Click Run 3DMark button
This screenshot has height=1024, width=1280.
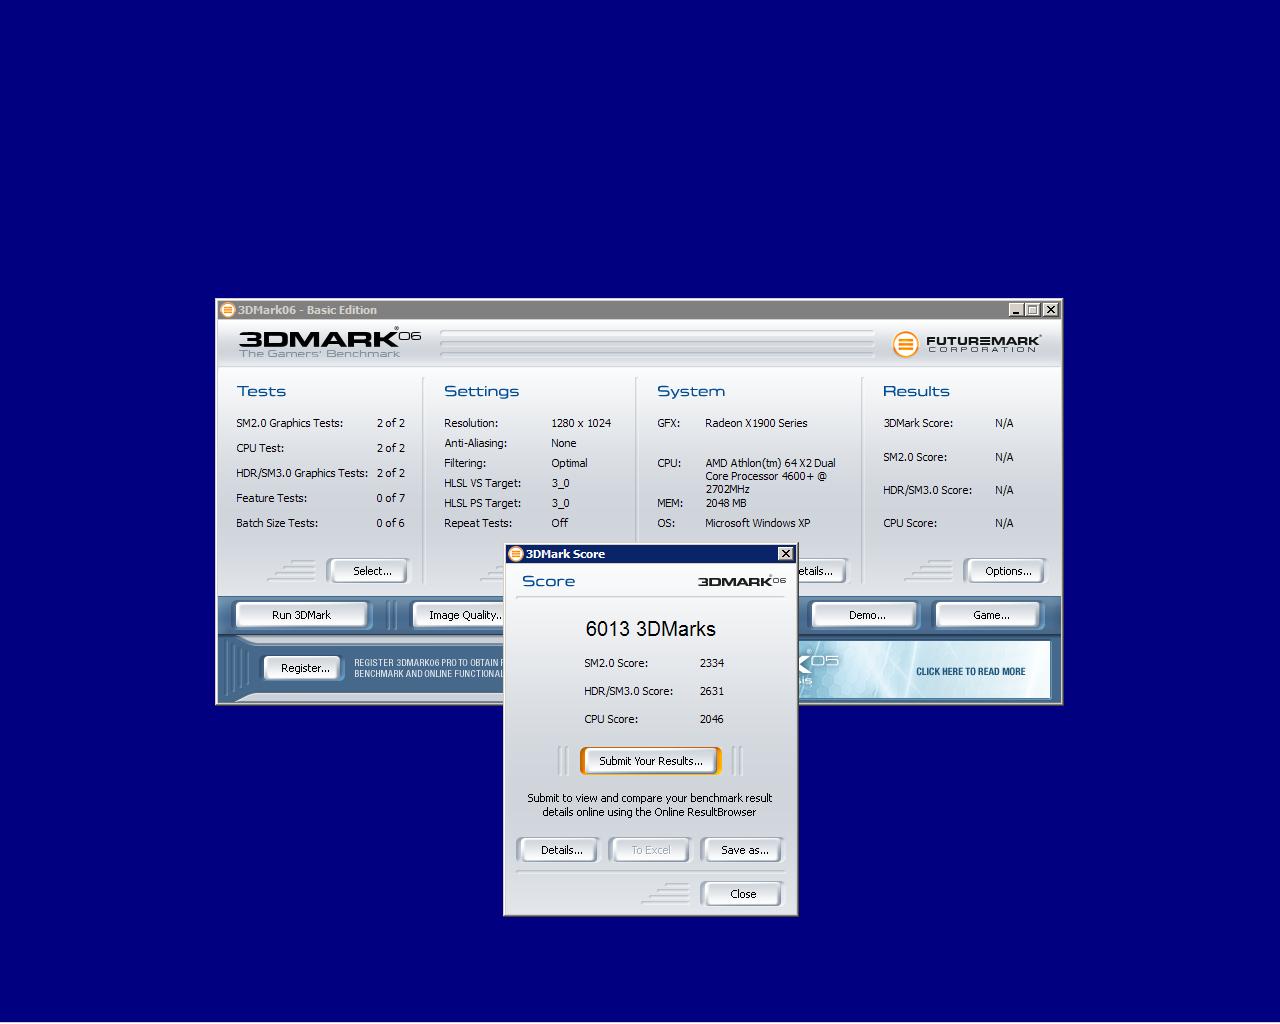pyautogui.click(x=301, y=615)
